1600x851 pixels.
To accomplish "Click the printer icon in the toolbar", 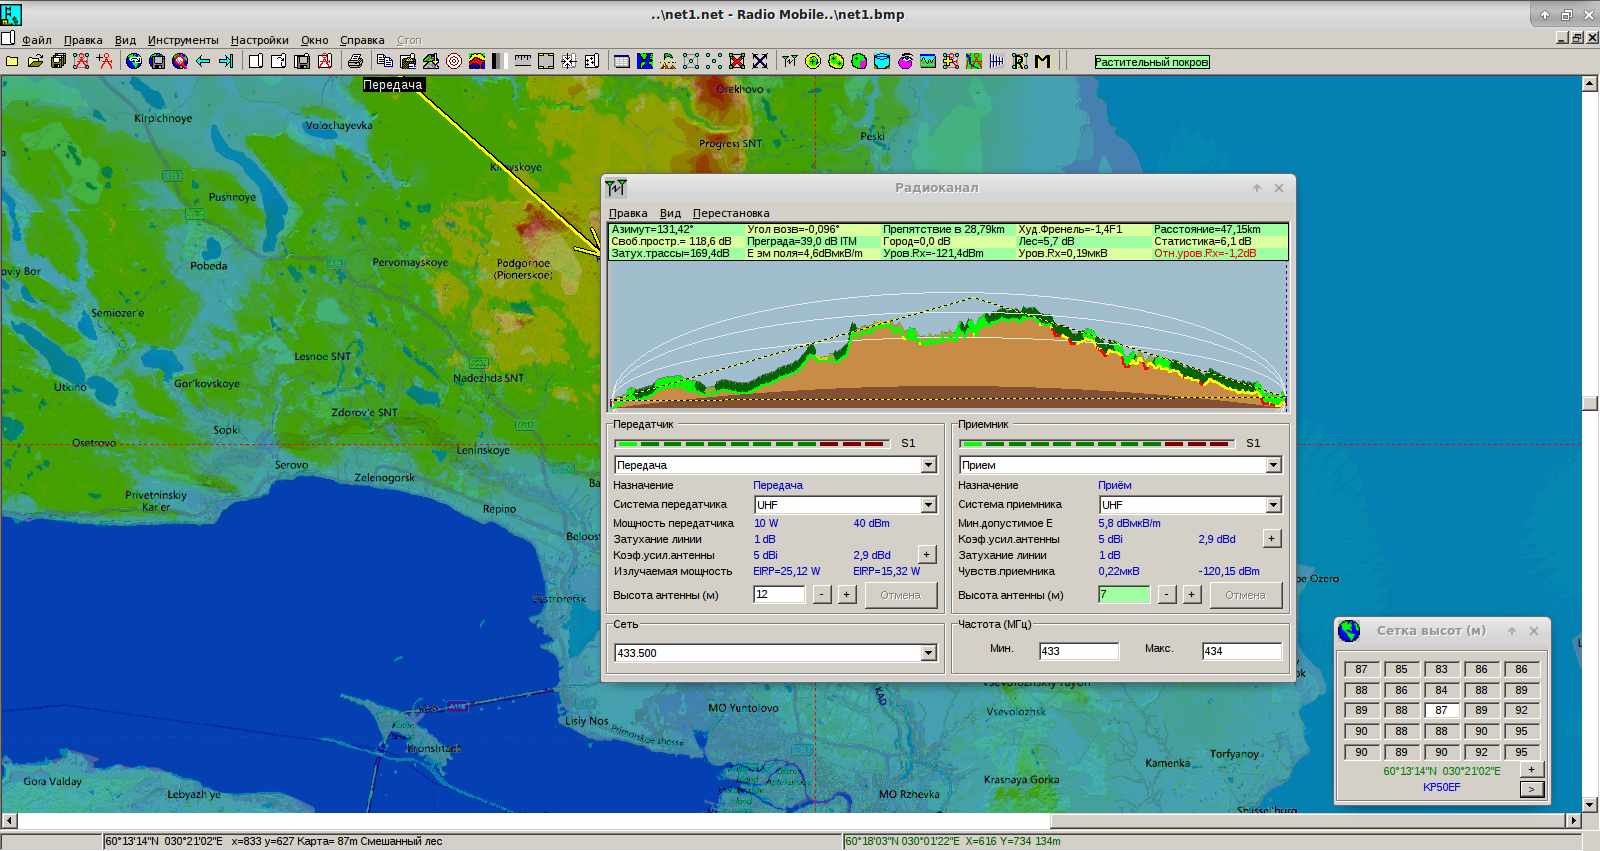I will (x=355, y=61).
